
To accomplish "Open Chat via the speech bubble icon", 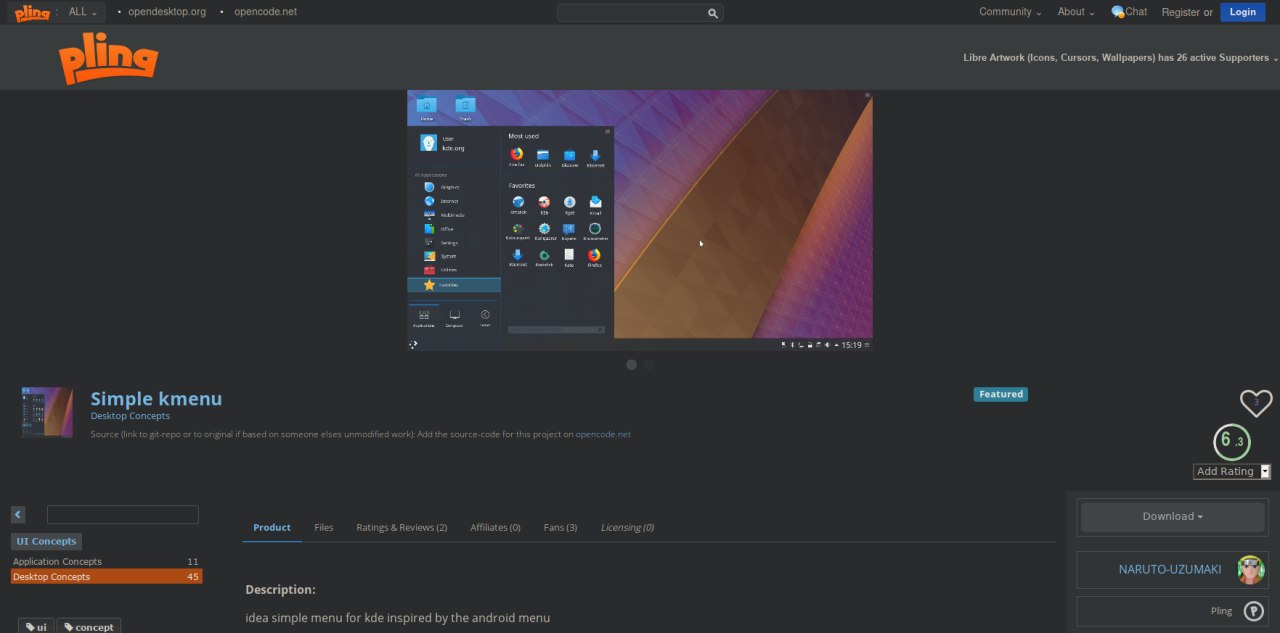I will (1117, 12).
